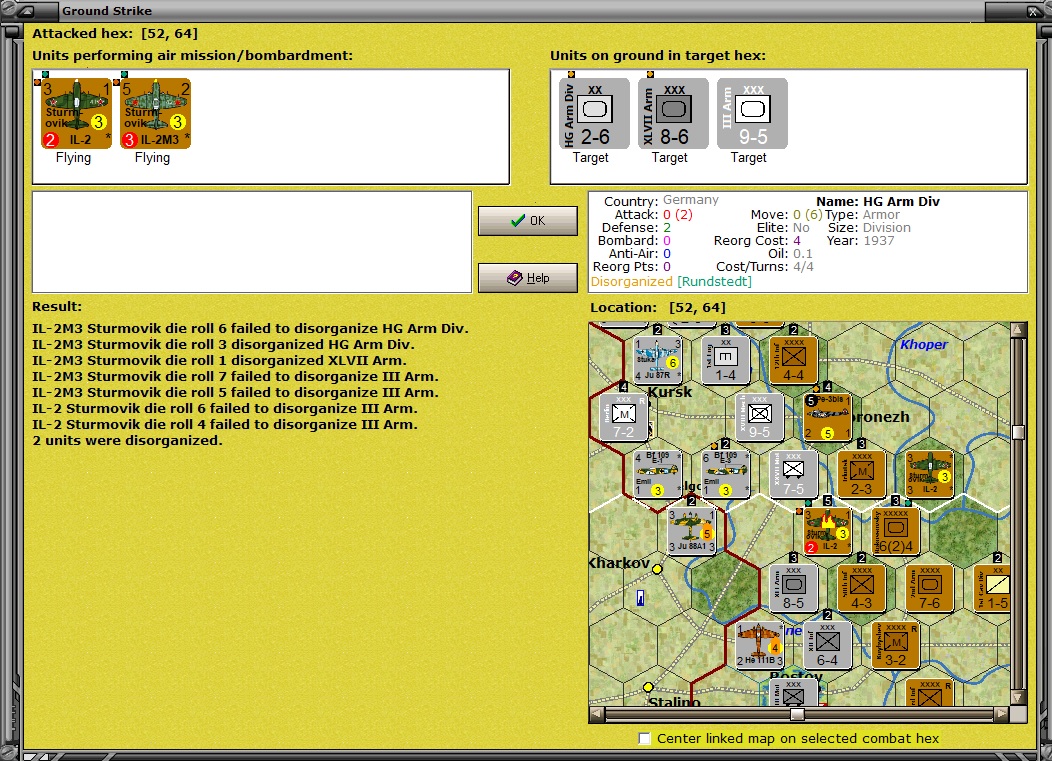This screenshot has width=1052, height=761.
Task: Click the 4-4 Soviet infantry army counter
Action: point(794,359)
